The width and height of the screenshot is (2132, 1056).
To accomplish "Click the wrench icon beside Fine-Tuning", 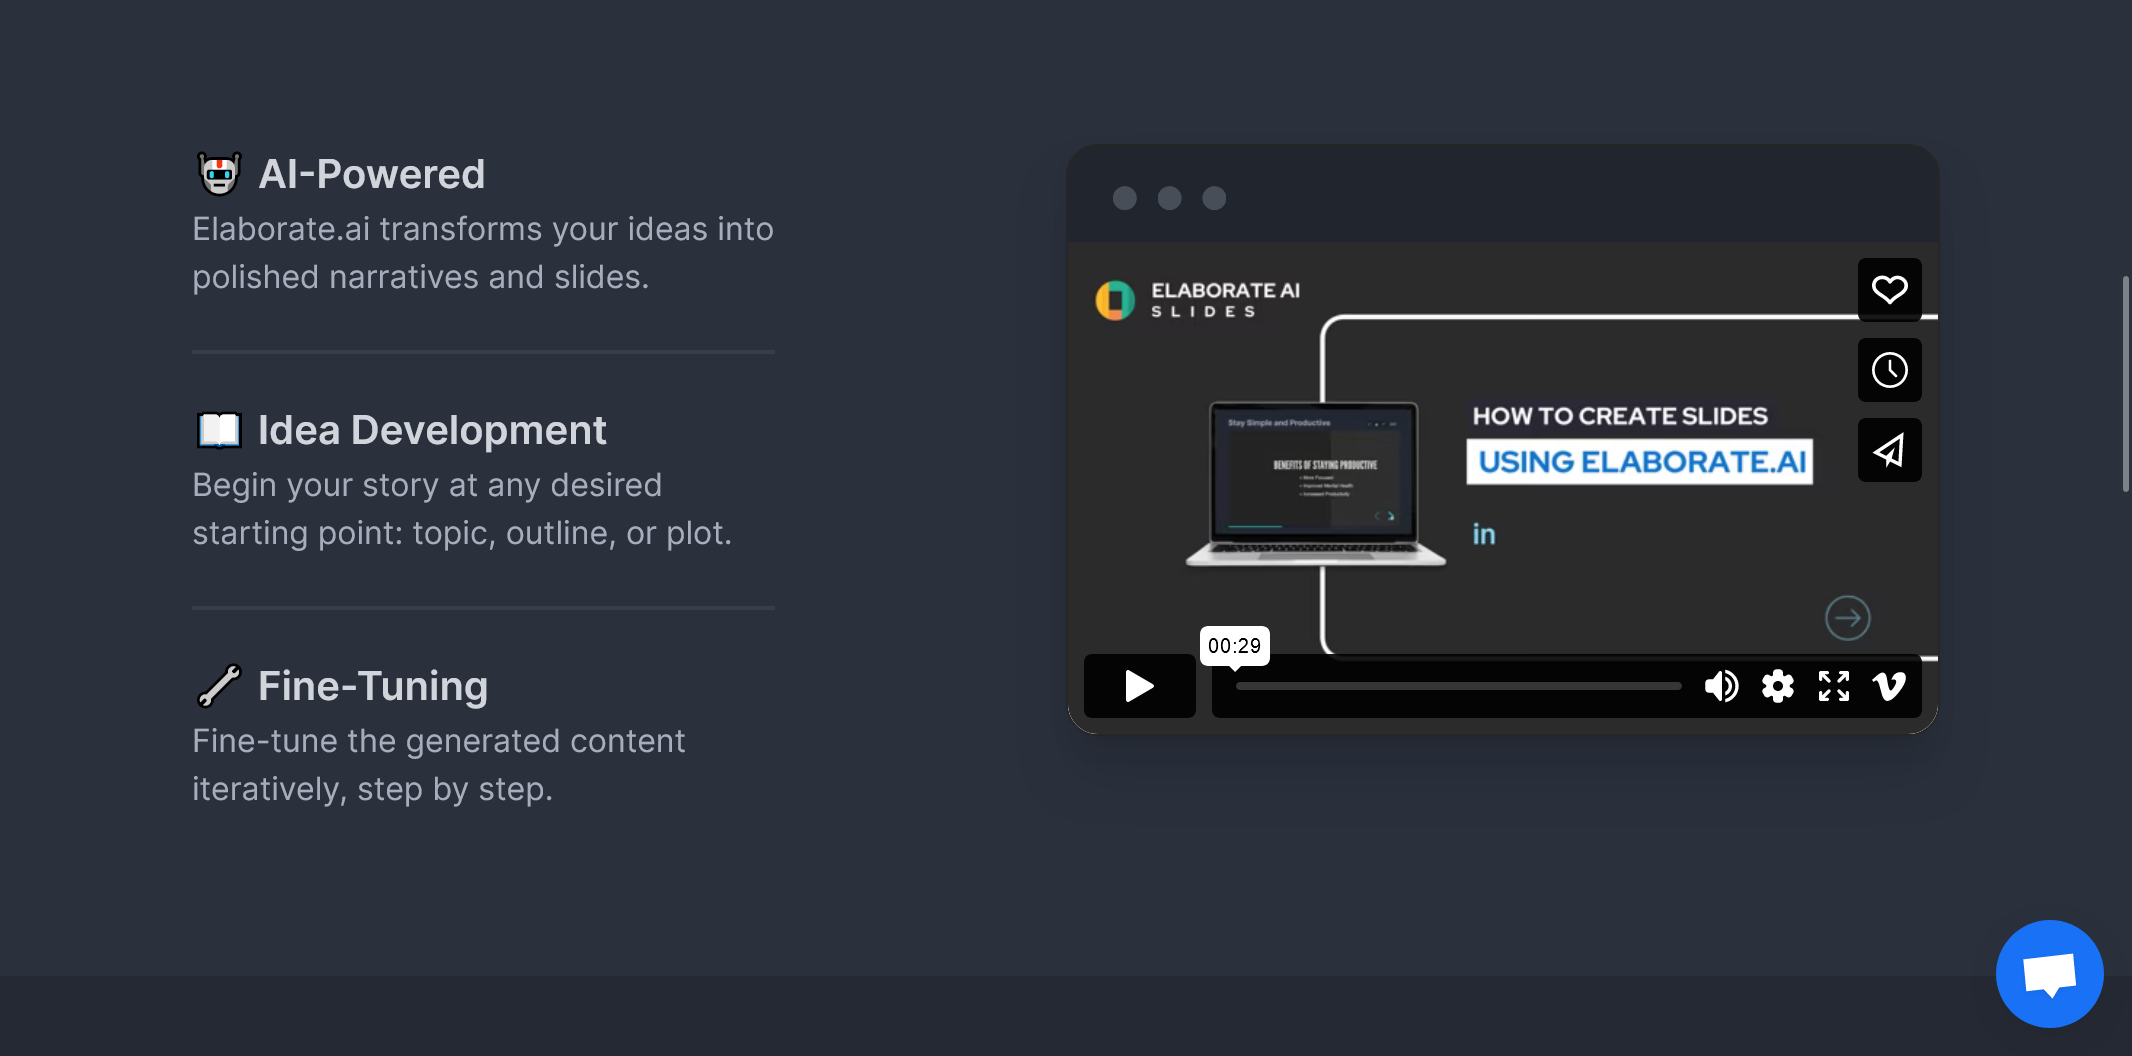I will [x=219, y=686].
